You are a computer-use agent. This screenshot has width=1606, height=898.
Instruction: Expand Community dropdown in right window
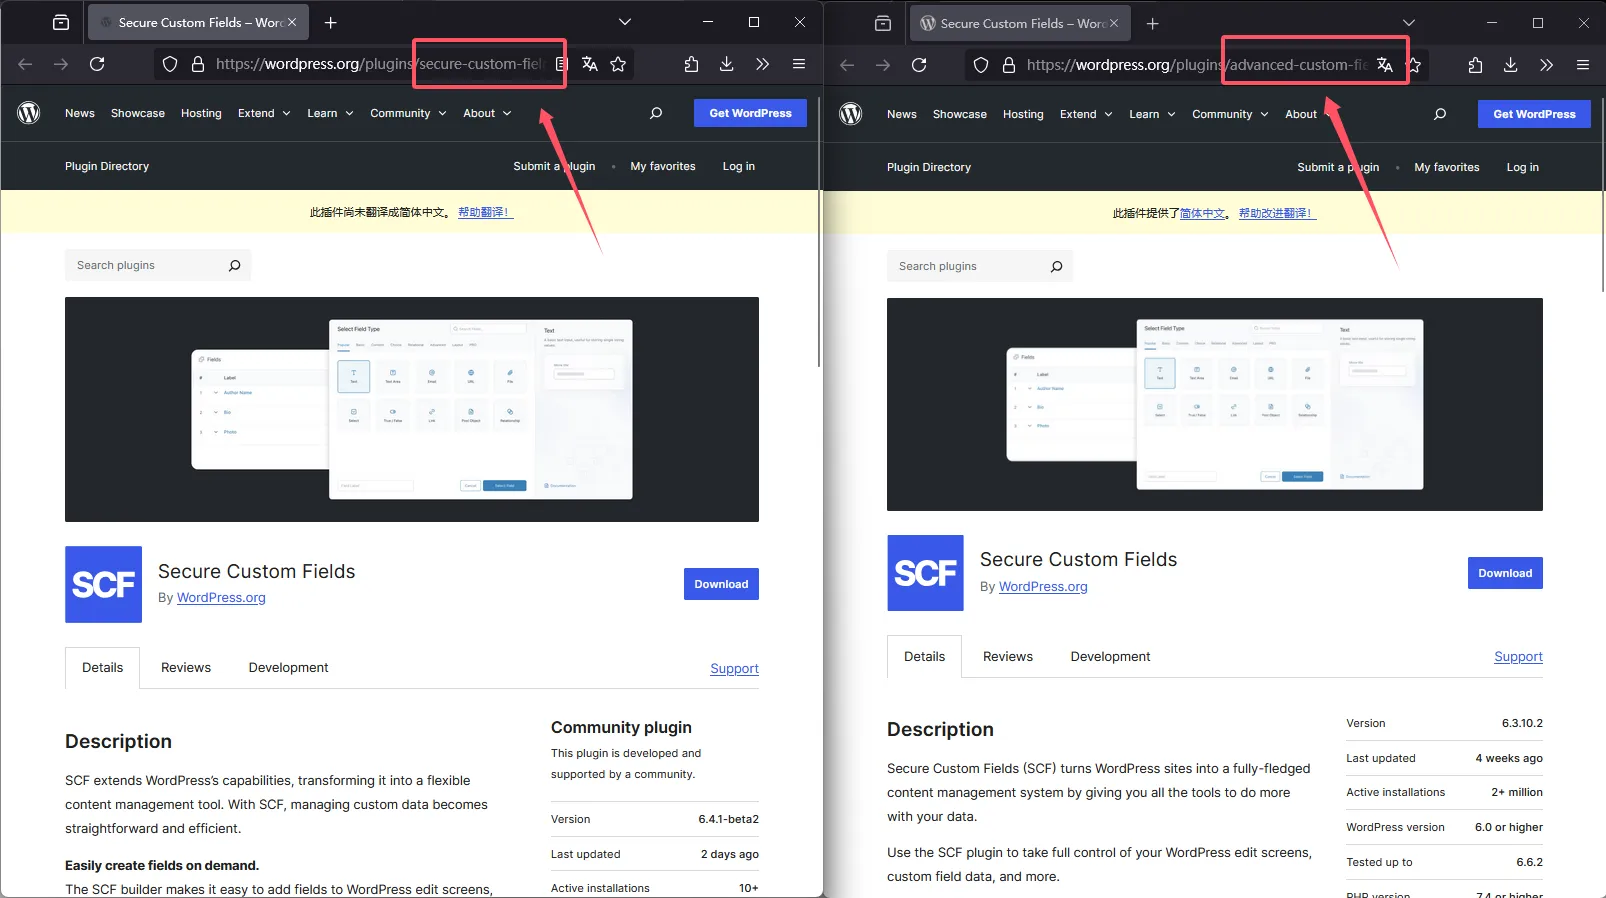coord(1230,114)
